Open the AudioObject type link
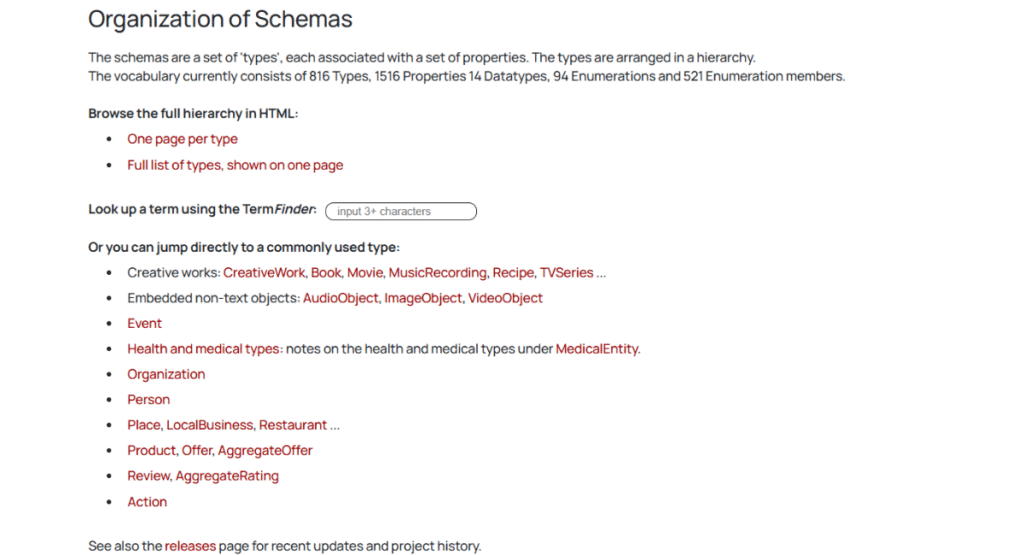Image resolution: width=1024 pixels, height=555 pixels. point(341,298)
